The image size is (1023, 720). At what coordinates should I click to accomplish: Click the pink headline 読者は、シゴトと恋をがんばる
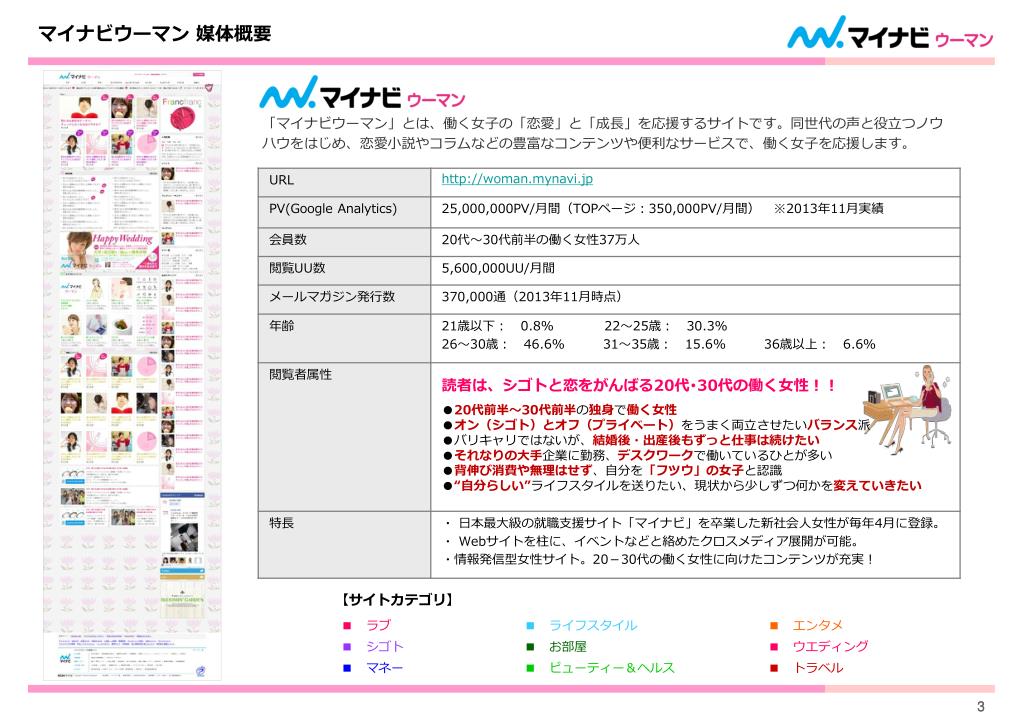[x=639, y=385]
